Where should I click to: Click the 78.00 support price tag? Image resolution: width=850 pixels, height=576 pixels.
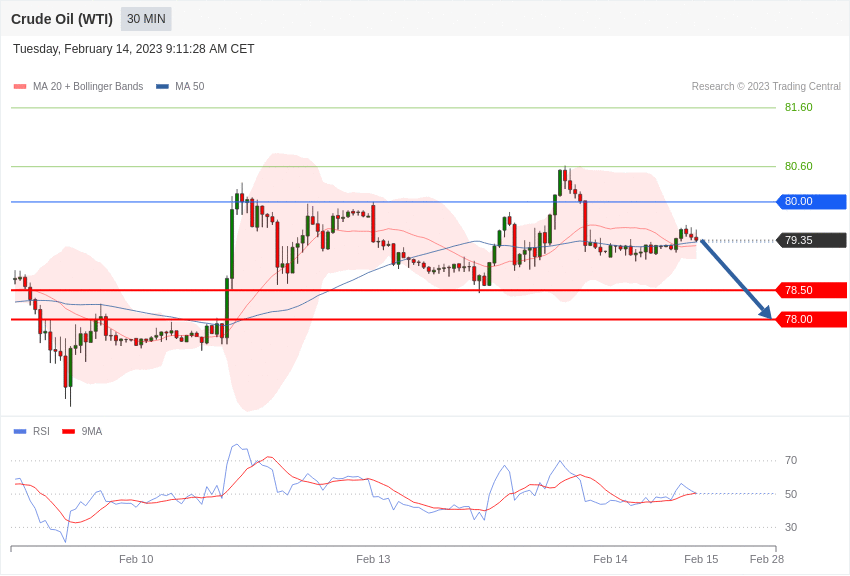click(x=812, y=320)
